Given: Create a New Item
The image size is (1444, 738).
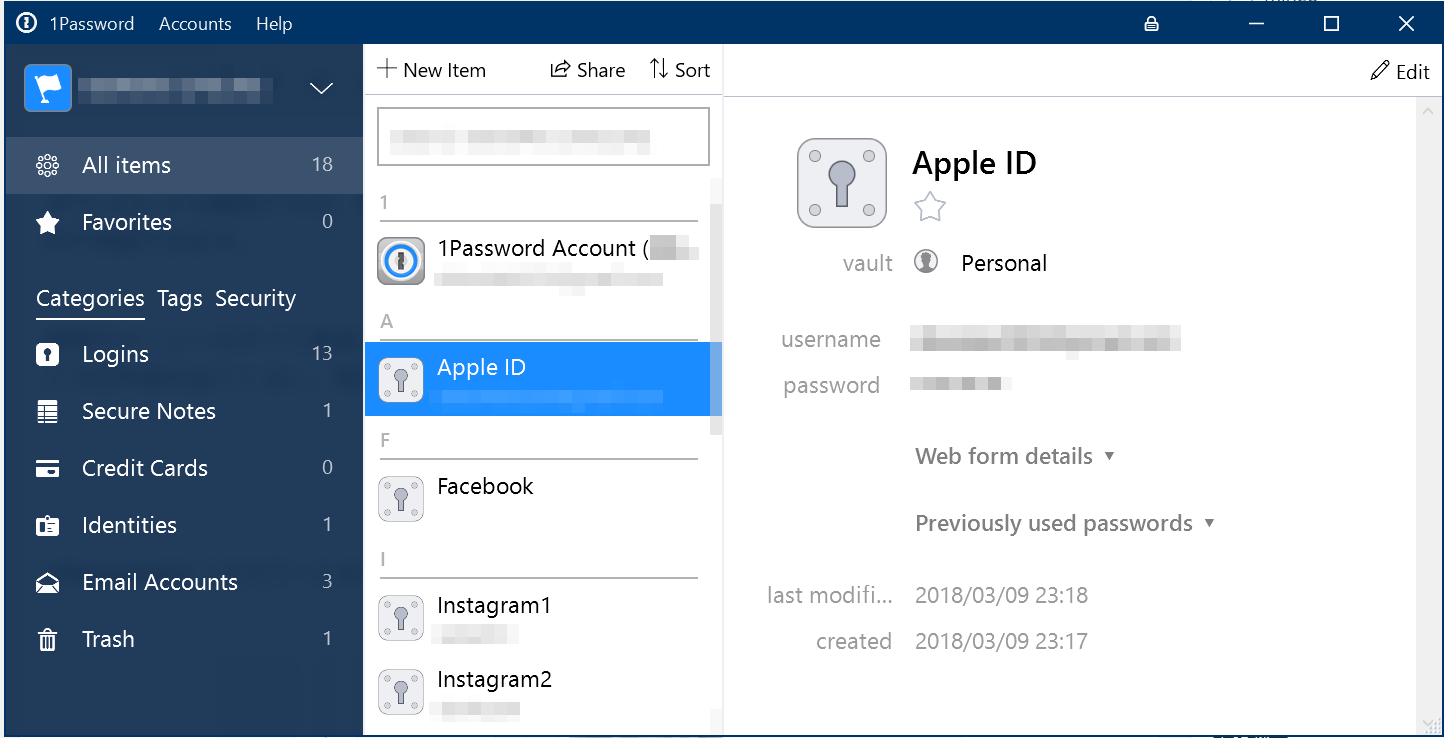Looking at the screenshot, I should pos(431,70).
